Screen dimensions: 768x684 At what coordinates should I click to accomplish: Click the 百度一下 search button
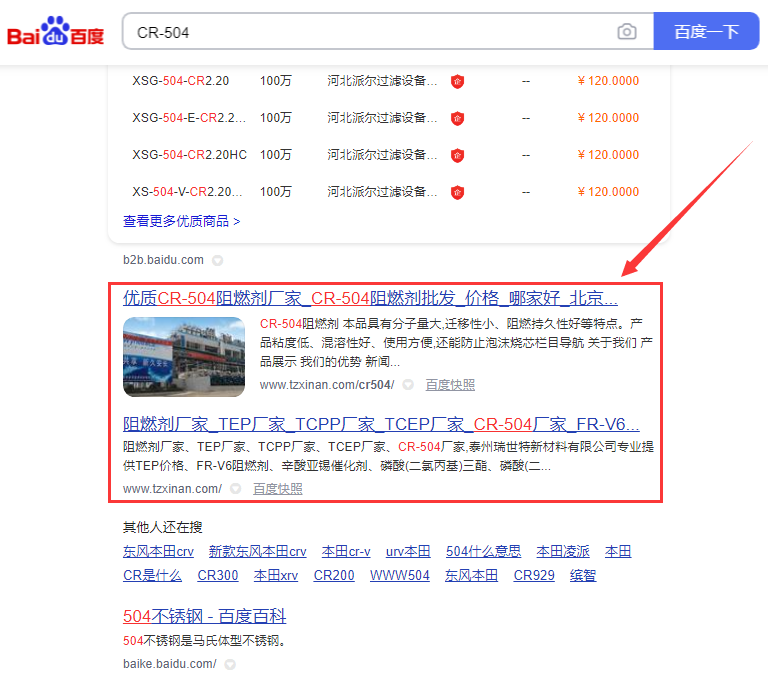coord(706,31)
